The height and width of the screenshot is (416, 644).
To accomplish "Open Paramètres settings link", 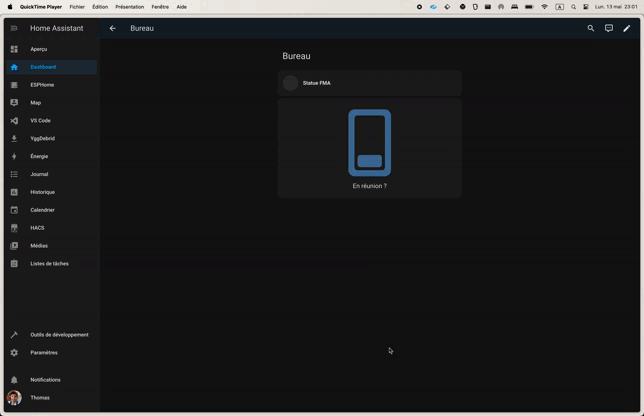I will (51, 353).
